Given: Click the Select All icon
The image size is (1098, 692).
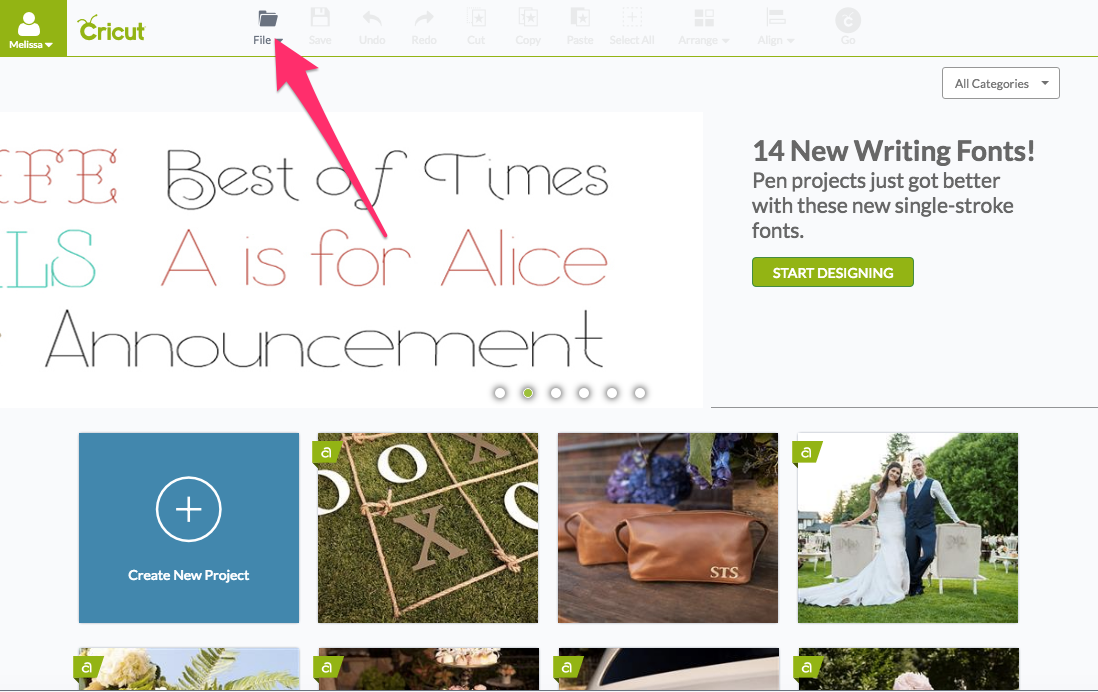Looking at the screenshot, I should (x=632, y=18).
